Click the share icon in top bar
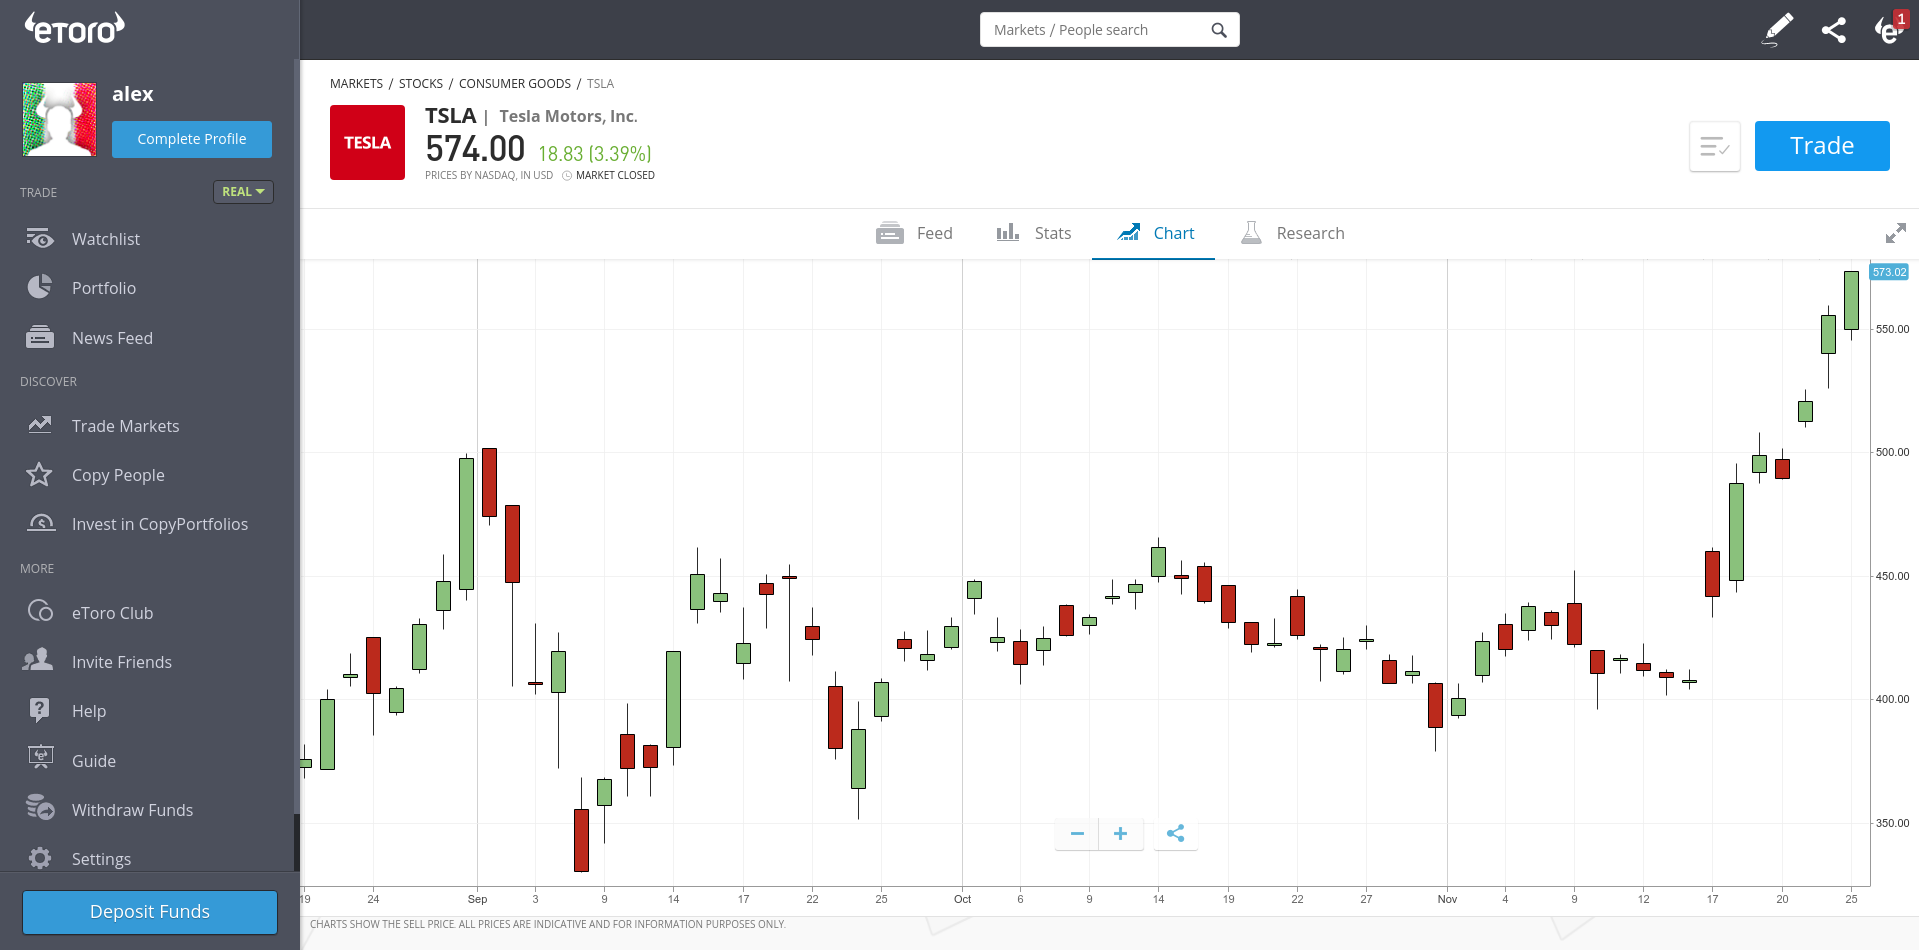The height and width of the screenshot is (950, 1919). click(1833, 30)
